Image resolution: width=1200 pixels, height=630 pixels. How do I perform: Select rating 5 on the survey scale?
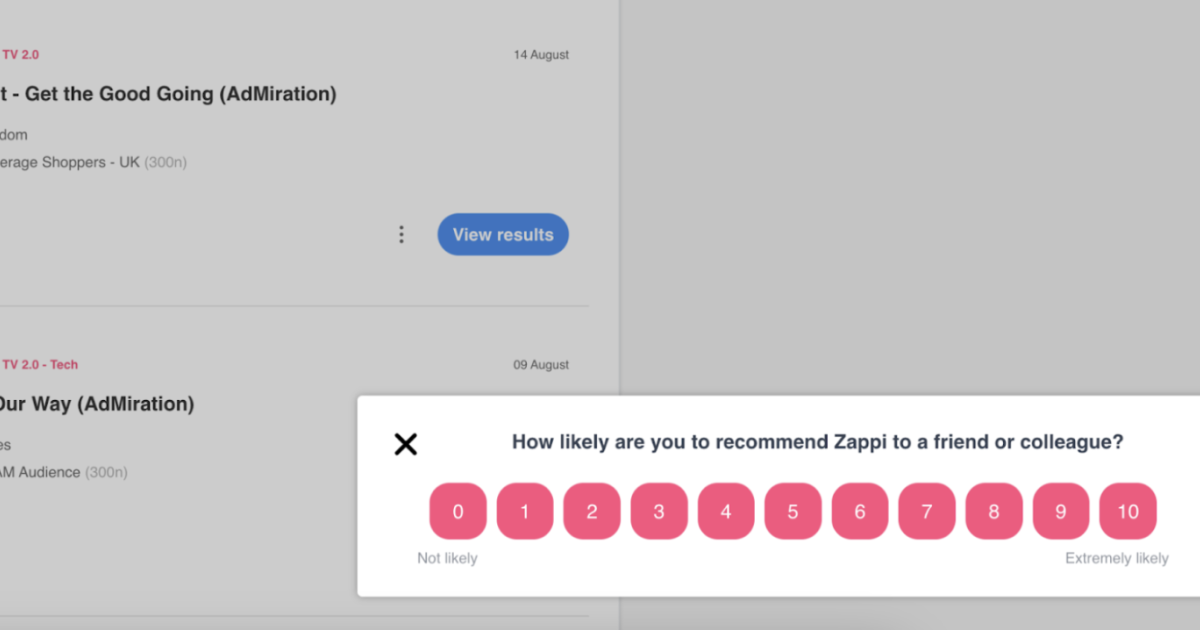pyautogui.click(x=792, y=511)
